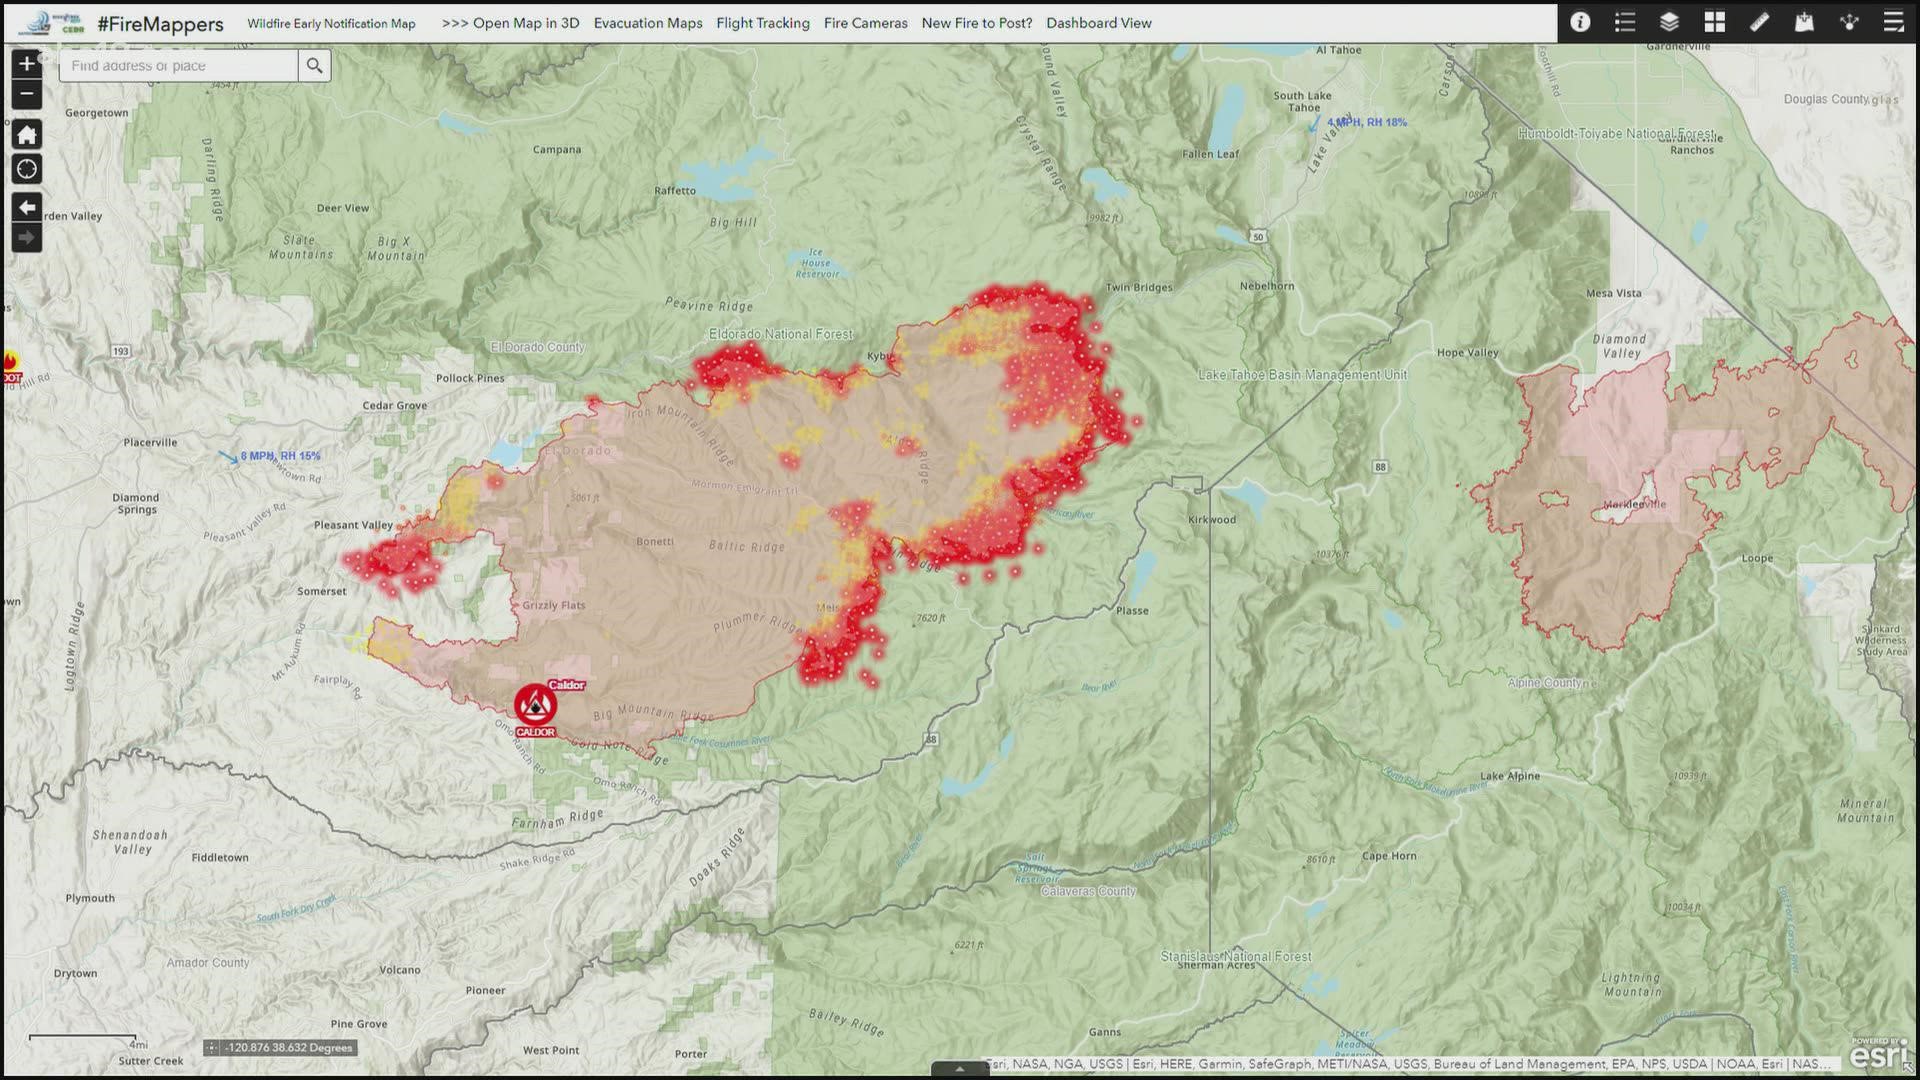The height and width of the screenshot is (1080, 1920).
Task: Open the Layers stack icon
Action: [x=1669, y=22]
